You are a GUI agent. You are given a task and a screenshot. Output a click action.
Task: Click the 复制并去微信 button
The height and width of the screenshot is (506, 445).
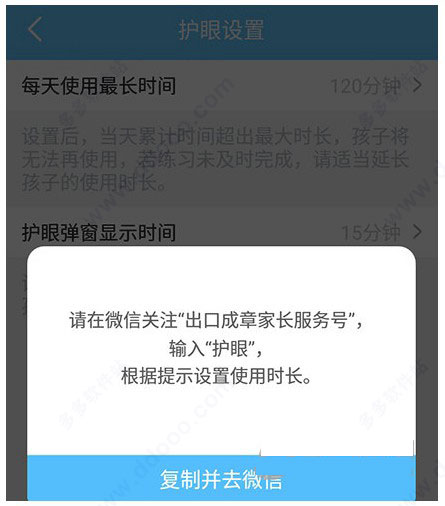221,478
